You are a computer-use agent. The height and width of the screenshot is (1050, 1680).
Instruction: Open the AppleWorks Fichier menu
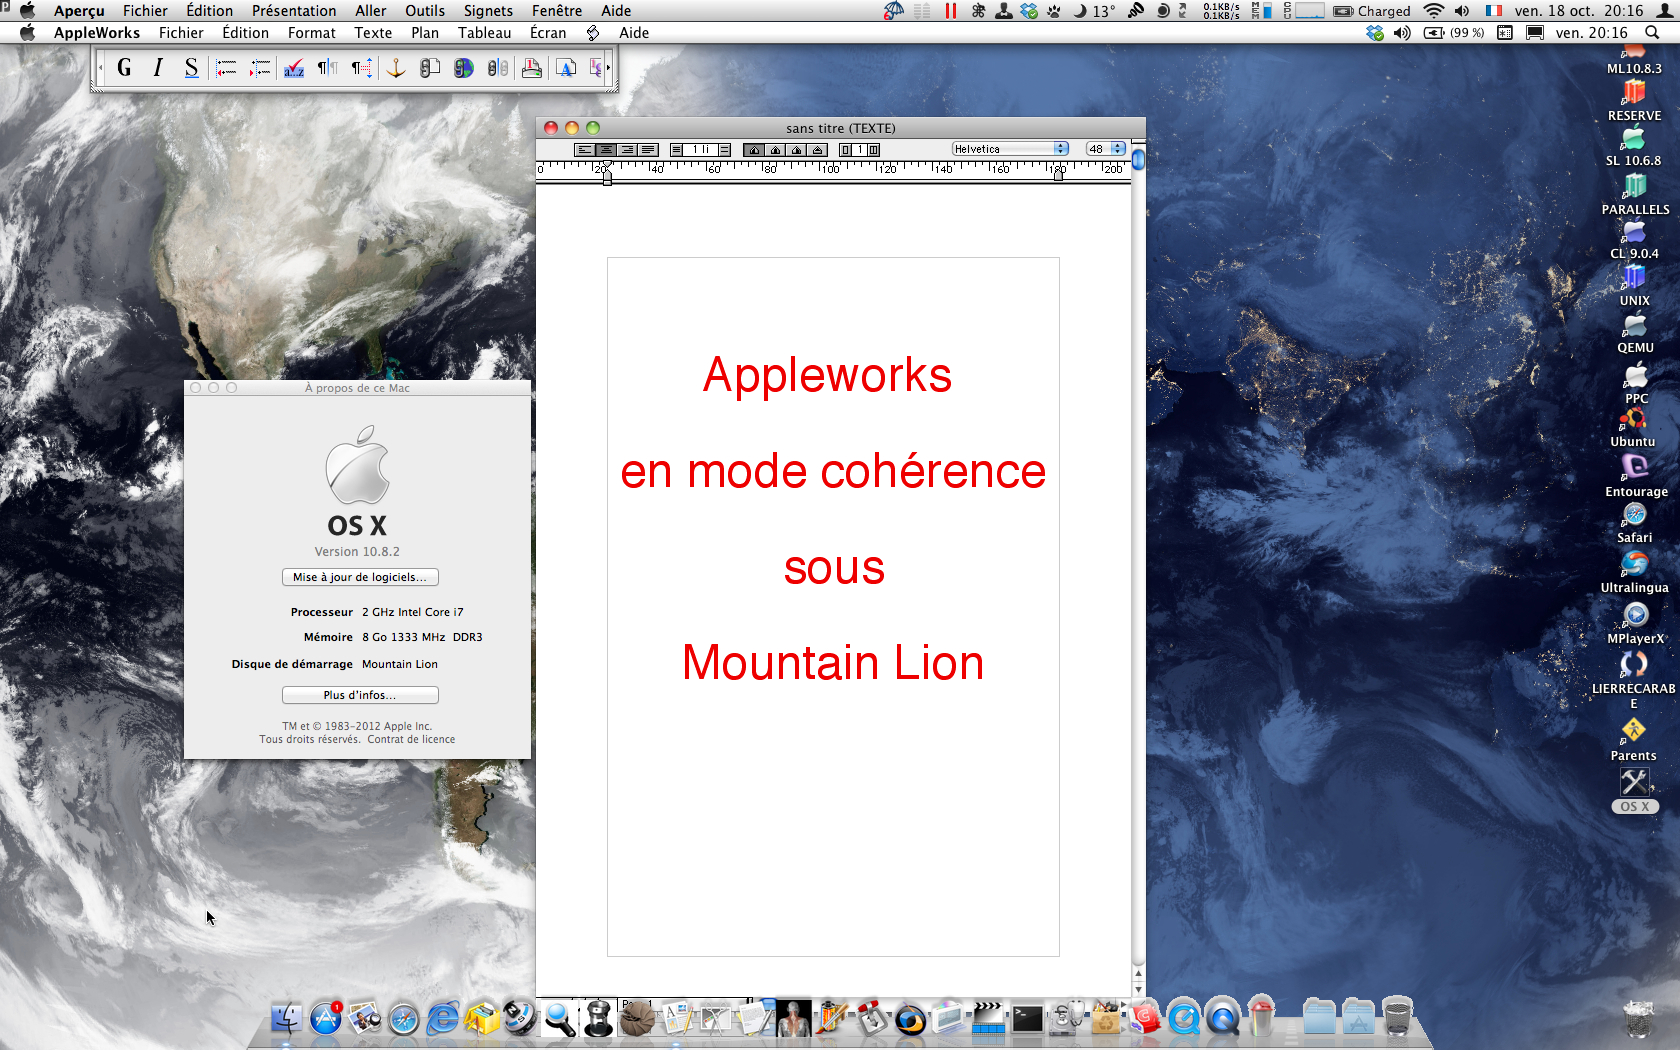181,33
